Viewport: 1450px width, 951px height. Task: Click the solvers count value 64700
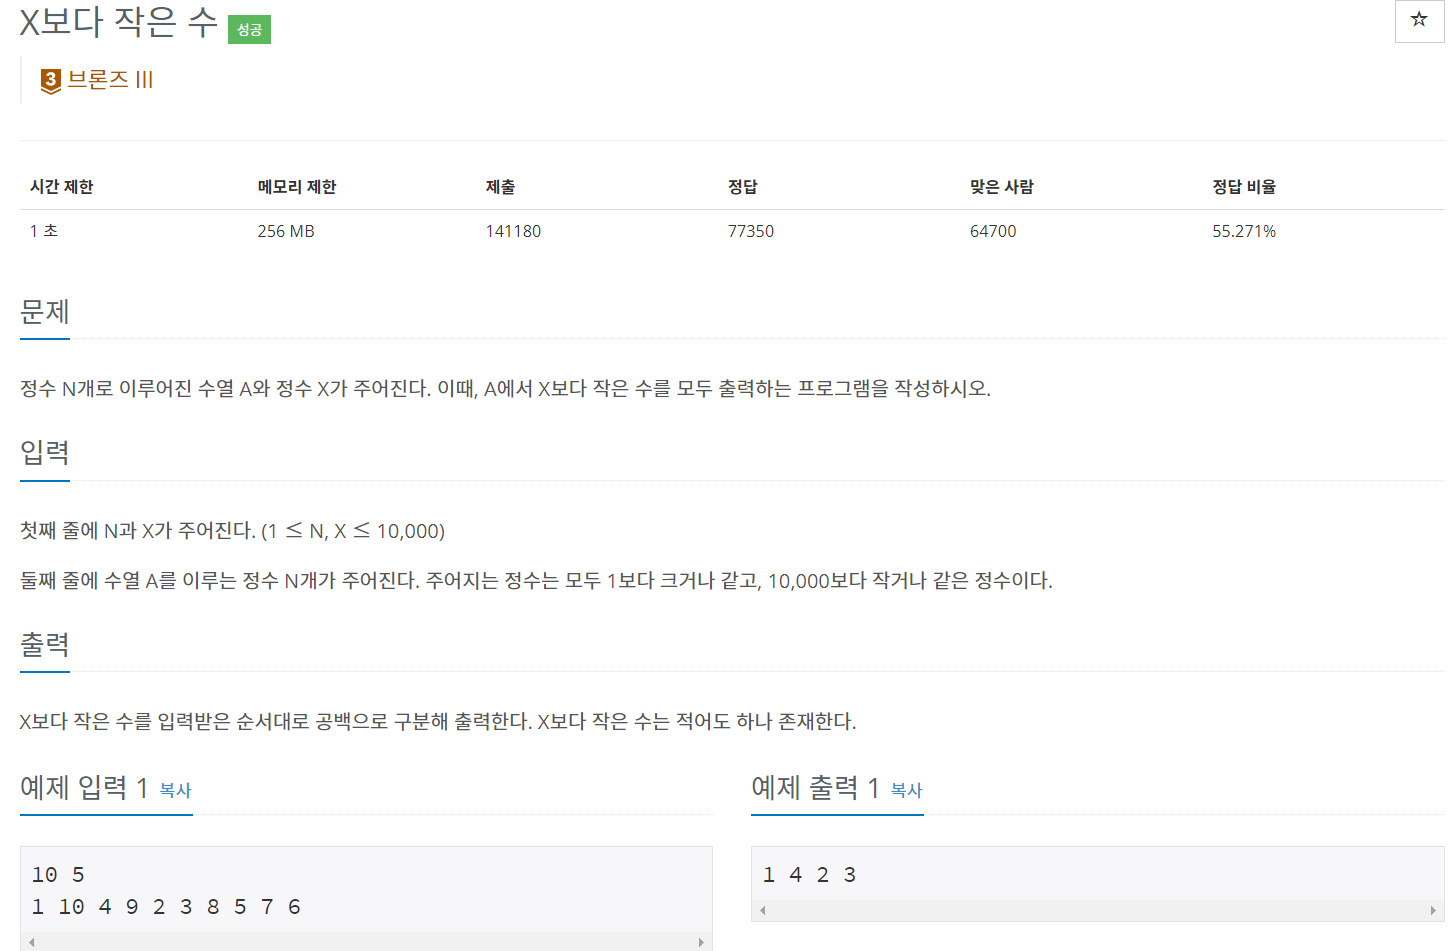pyautogui.click(x=993, y=231)
